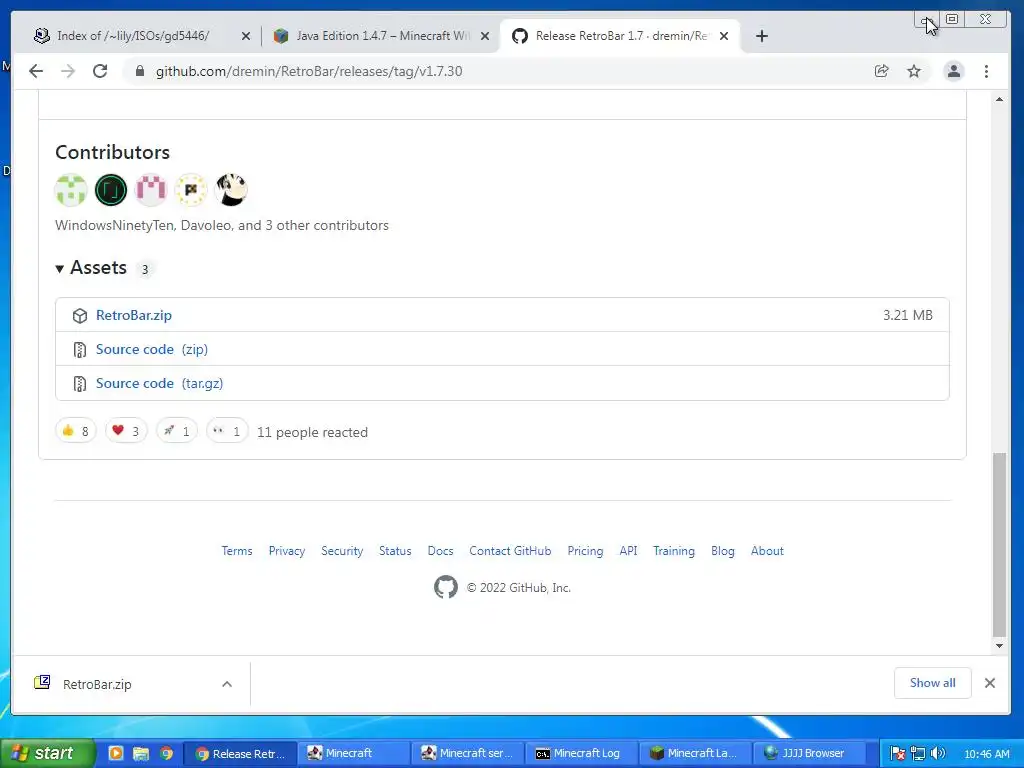This screenshot has height=768, width=1024.
Task: Close the Index of ~lily/ISOs tab
Action: point(246,36)
